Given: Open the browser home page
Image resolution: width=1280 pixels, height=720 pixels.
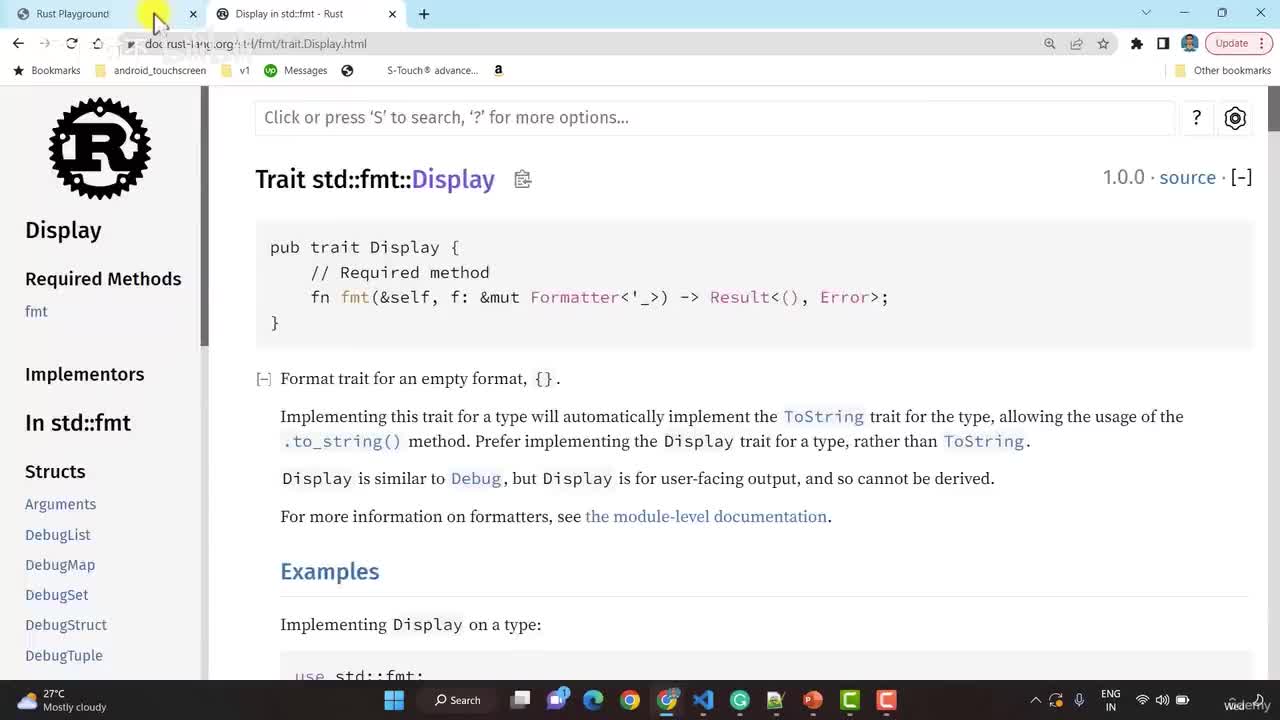Looking at the screenshot, I should (x=98, y=43).
